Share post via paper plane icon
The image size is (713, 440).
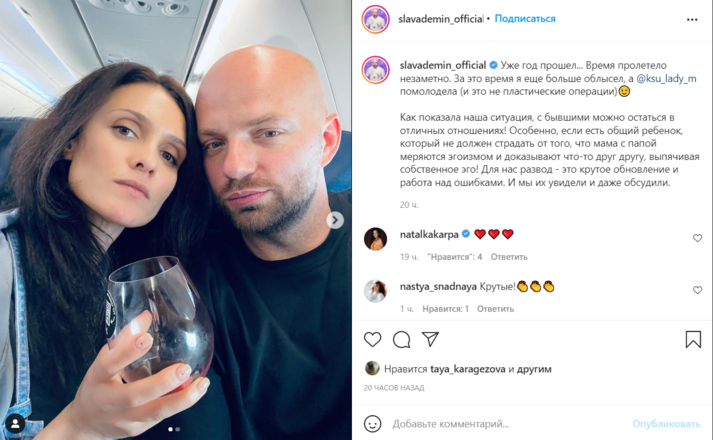pos(430,339)
